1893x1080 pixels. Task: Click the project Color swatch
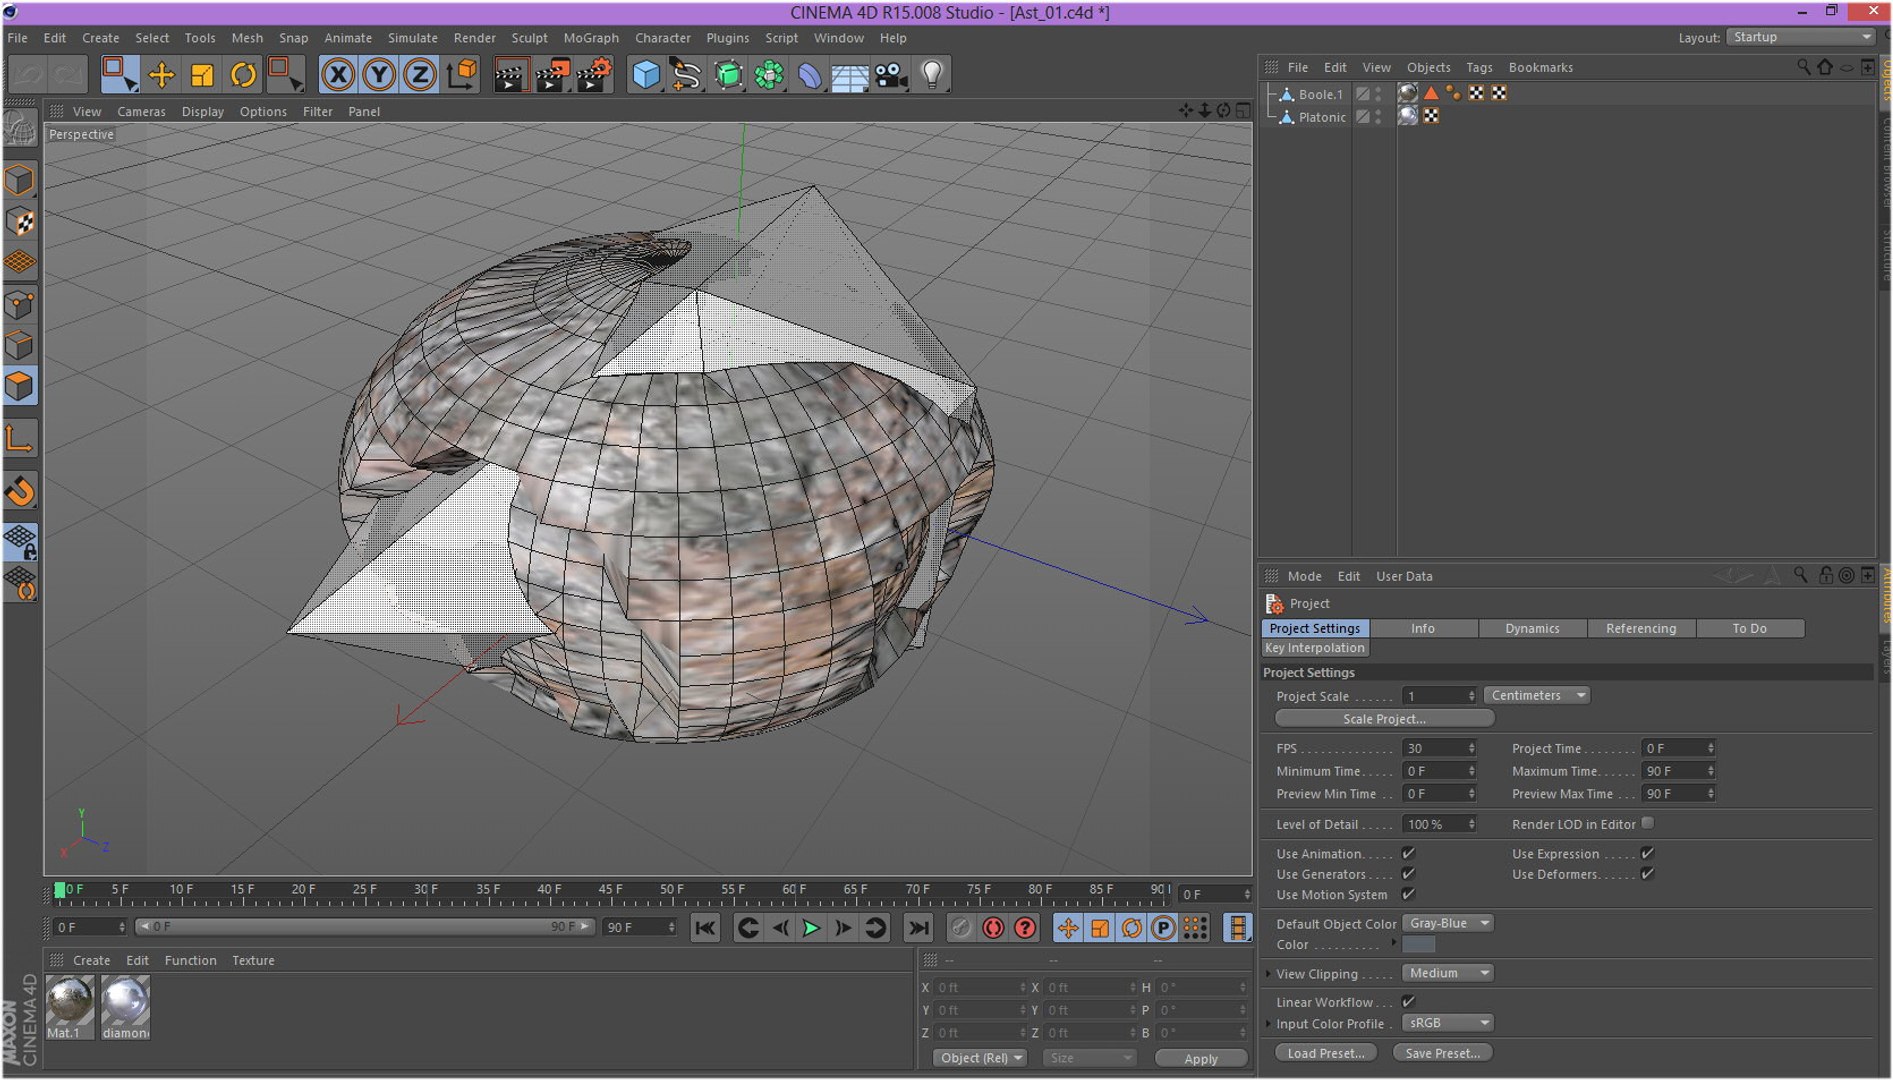[1418, 944]
